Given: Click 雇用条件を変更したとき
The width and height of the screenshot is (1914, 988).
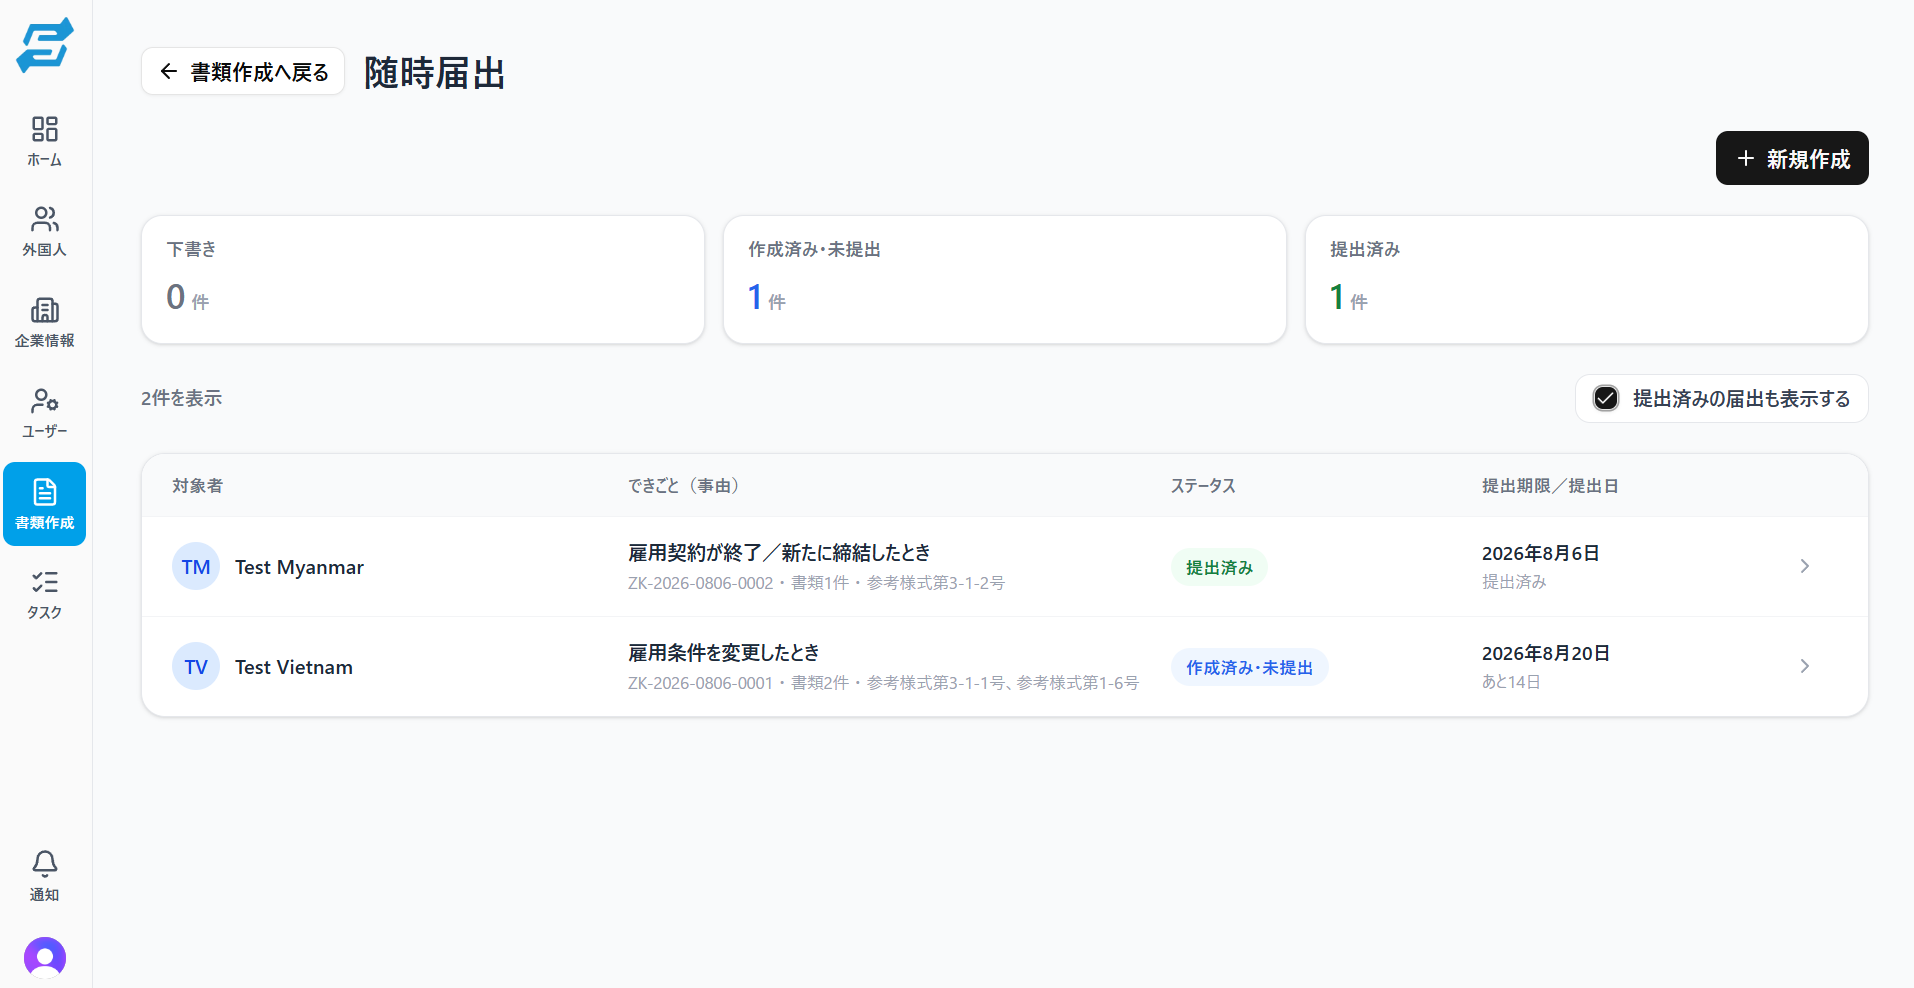Looking at the screenshot, I should pyautogui.click(x=724, y=652).
